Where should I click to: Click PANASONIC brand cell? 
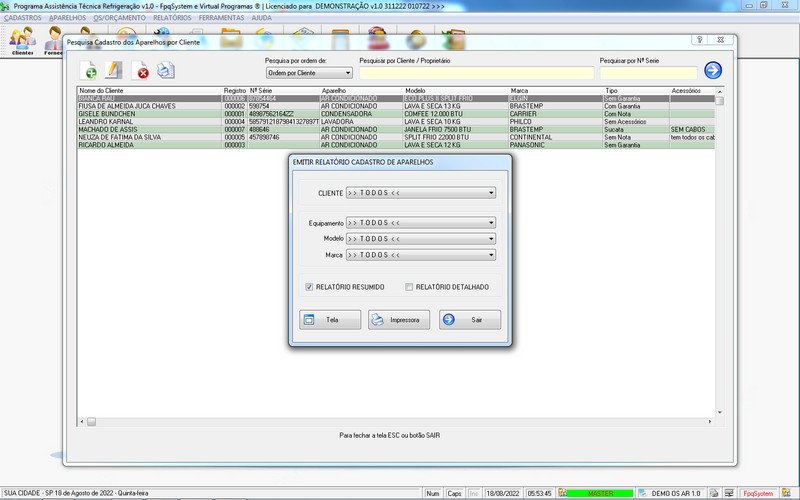tap(556, 145)
